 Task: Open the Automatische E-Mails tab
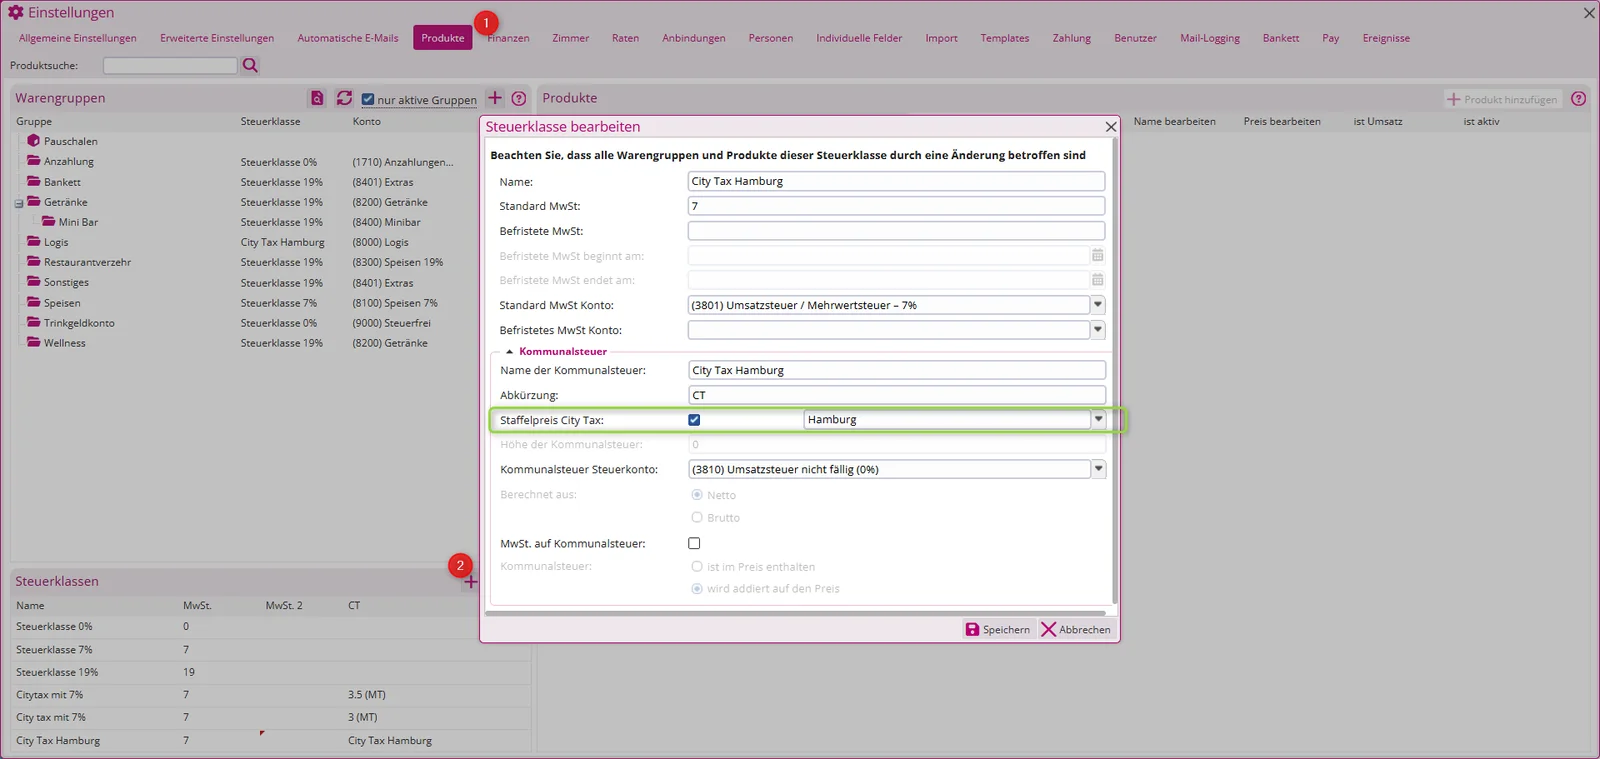point(348,38)
